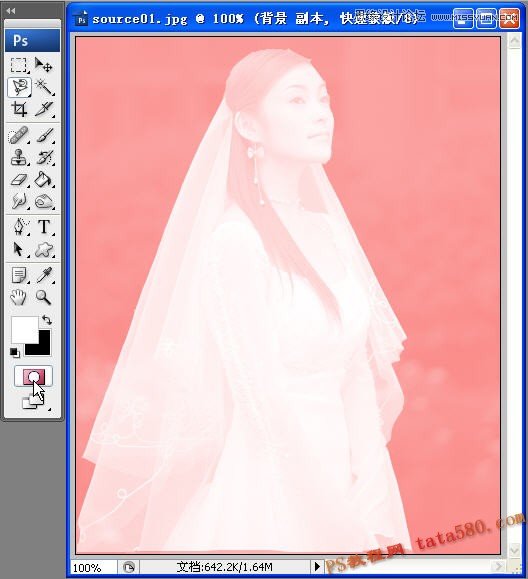528x579 pixels.
Task: Click the 100% zoom field in status bar
Action: [94, 567]
